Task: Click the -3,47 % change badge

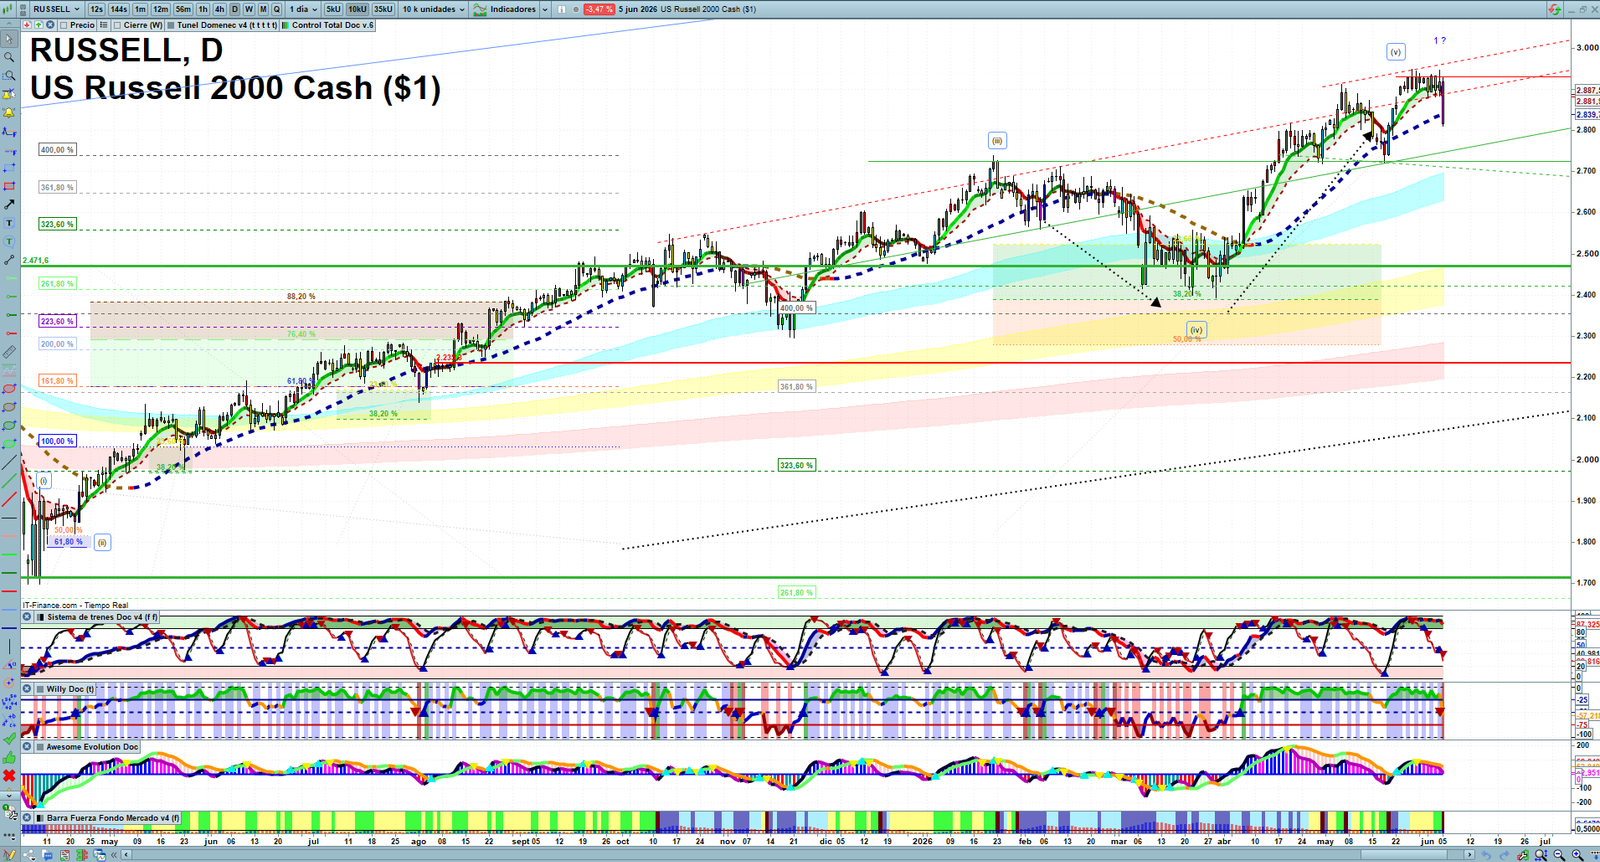Action: (x=599, y=9)
